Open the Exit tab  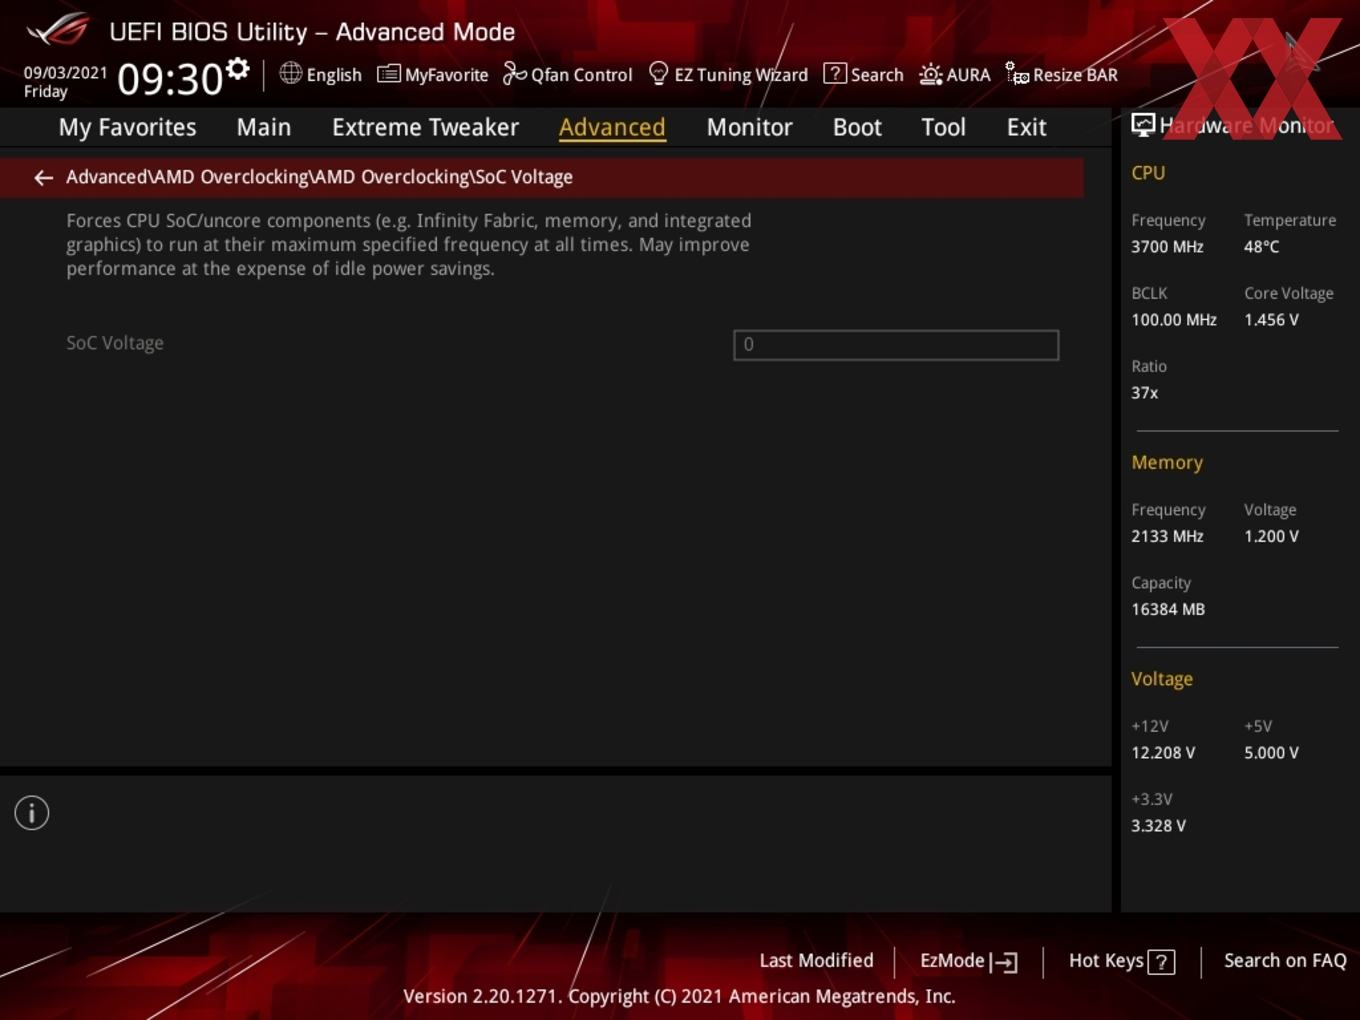coord(1026,127)
